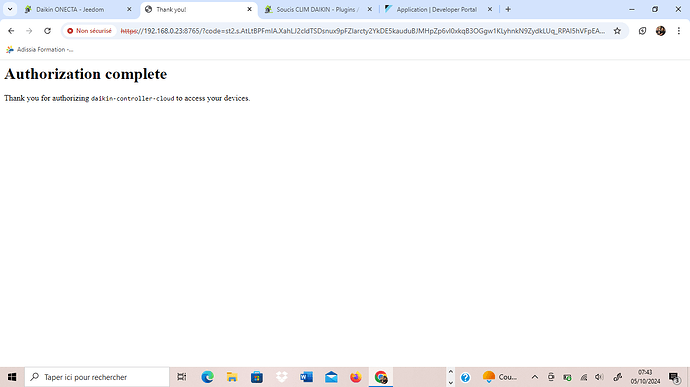
Task: Open a new tab with the plus button
Action: click(x=508, y=9)
